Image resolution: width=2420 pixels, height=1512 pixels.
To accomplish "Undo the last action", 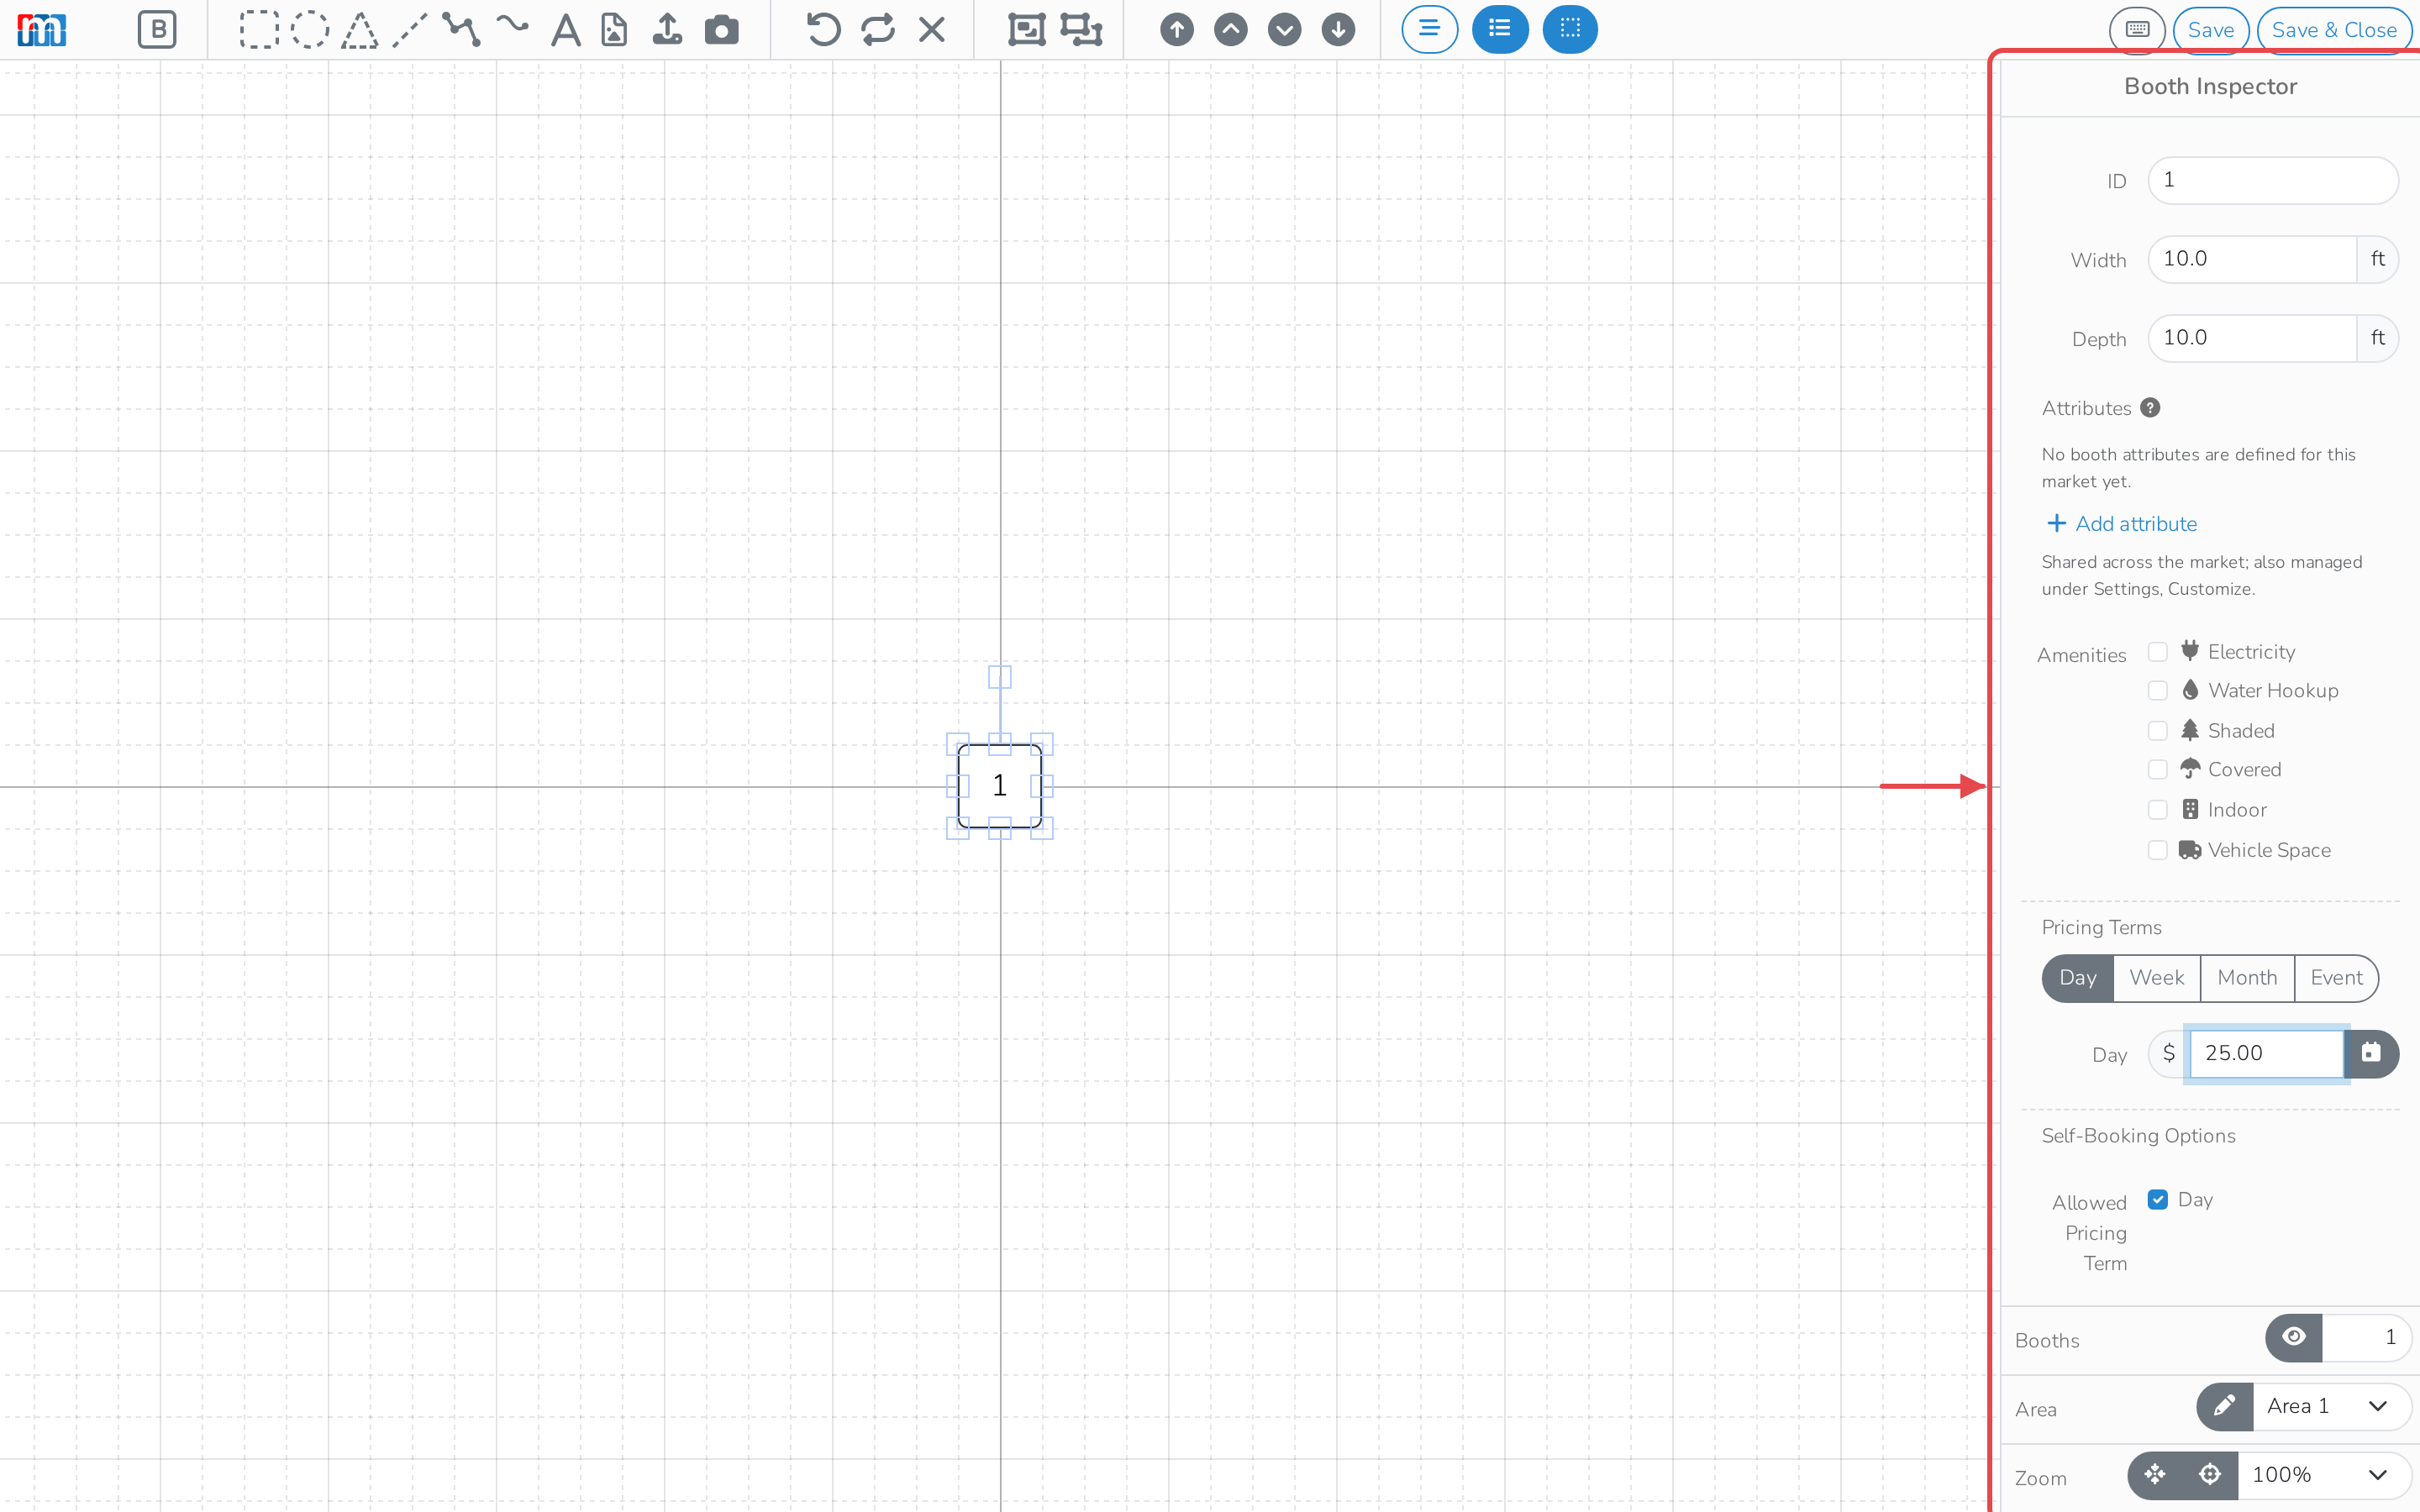I will 823,30.
